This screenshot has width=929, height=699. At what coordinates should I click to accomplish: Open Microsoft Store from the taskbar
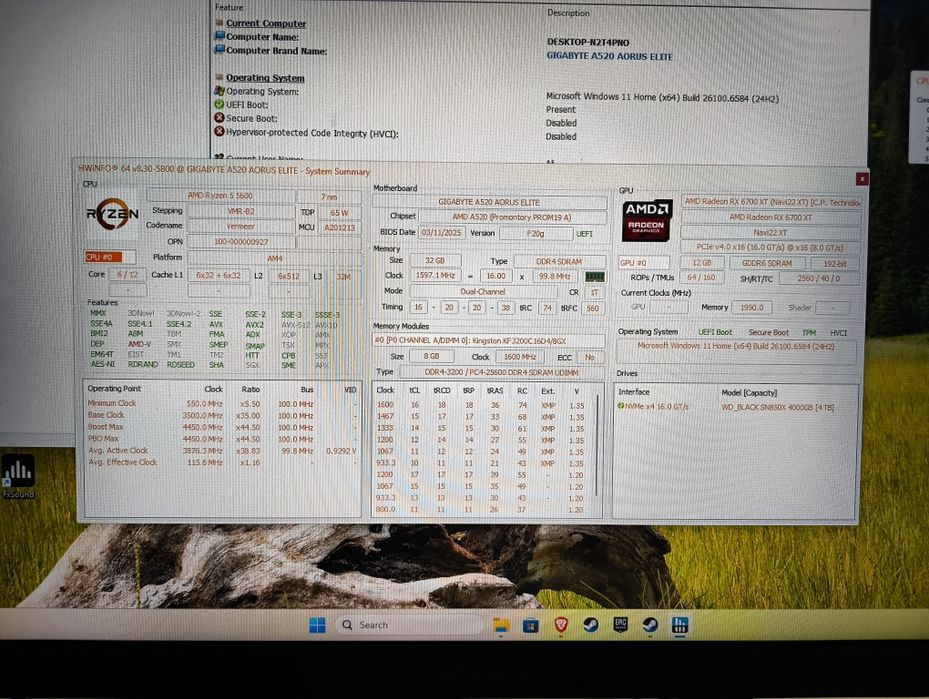[531, 625]
